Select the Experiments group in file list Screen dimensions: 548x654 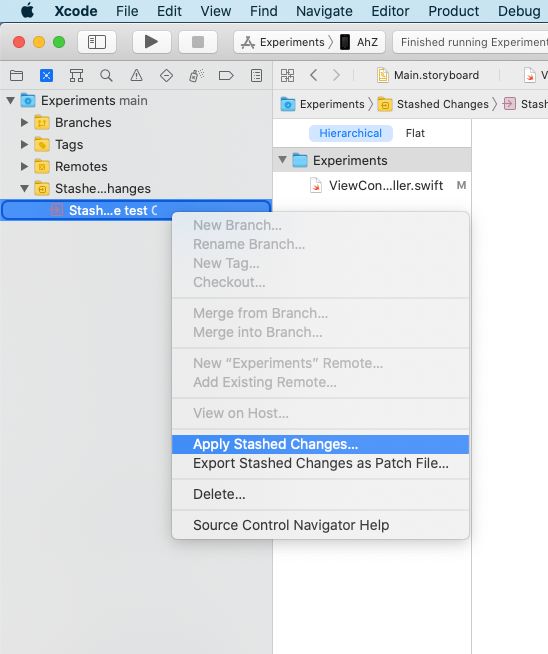(x=372, y=160)
